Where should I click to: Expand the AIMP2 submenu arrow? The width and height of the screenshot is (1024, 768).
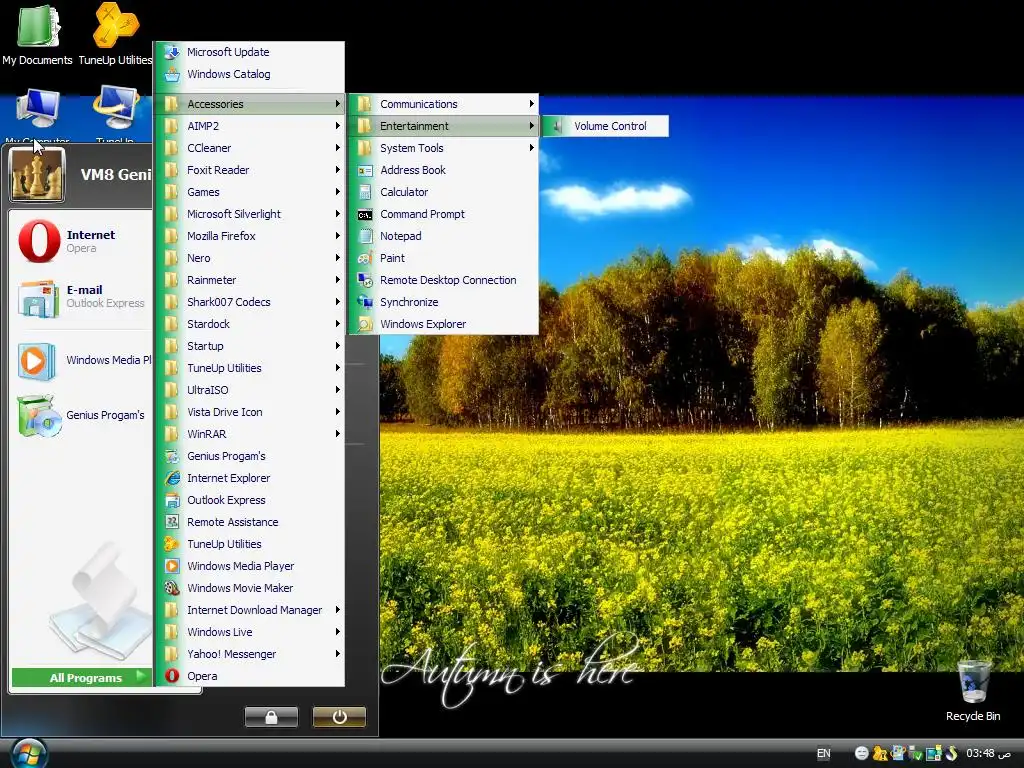338,126
